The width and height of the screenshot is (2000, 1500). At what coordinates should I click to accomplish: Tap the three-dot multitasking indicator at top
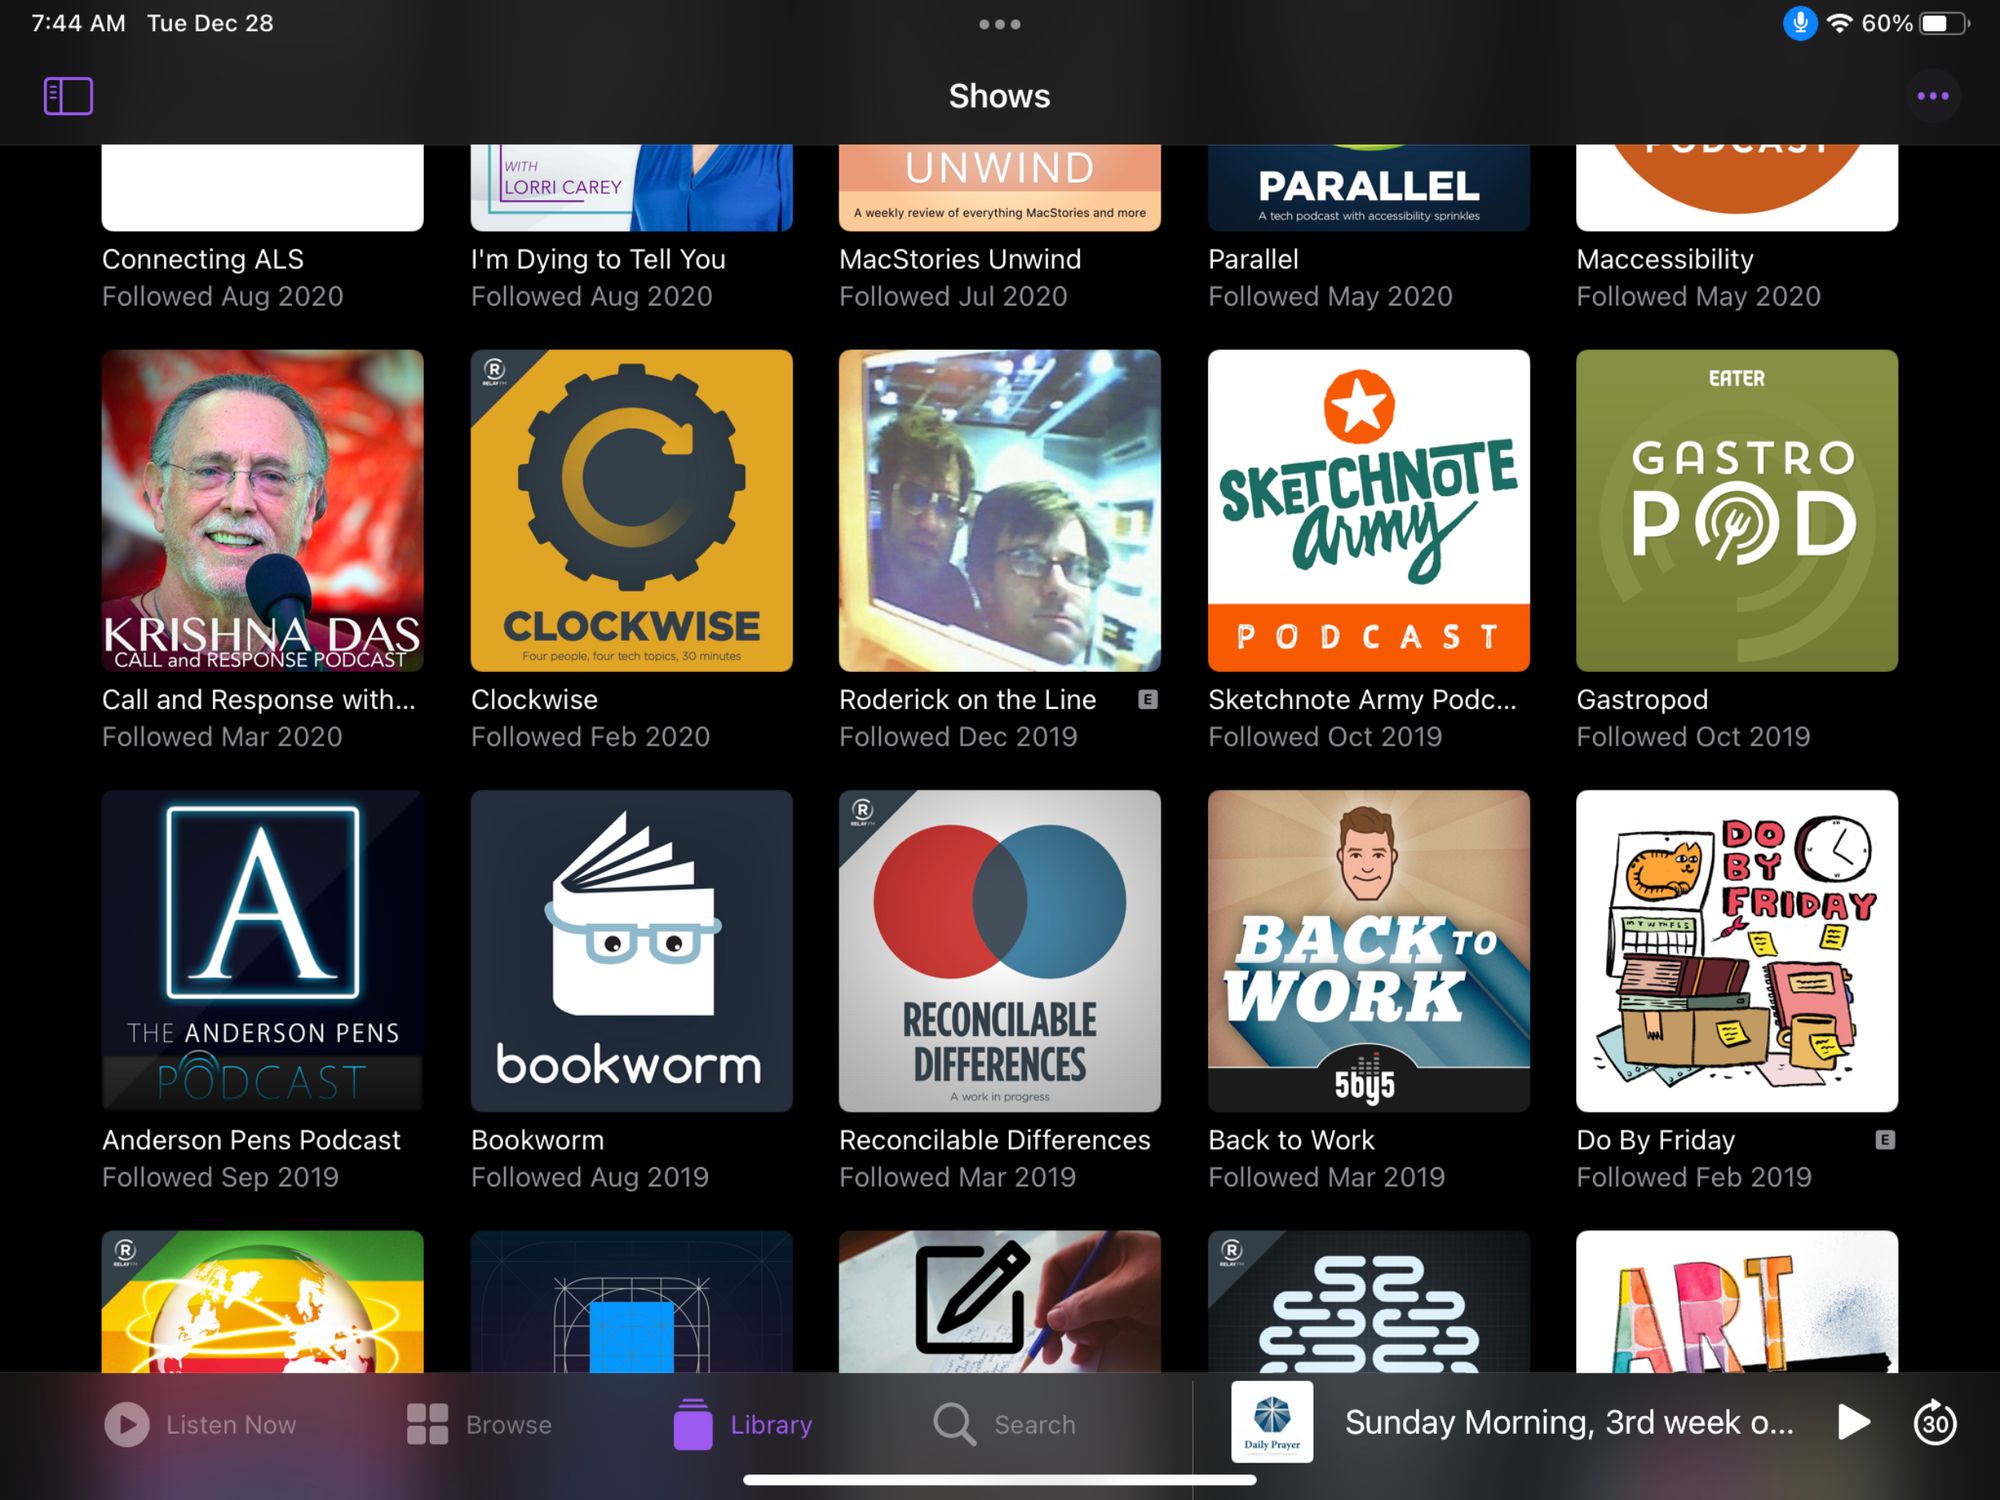999,24
